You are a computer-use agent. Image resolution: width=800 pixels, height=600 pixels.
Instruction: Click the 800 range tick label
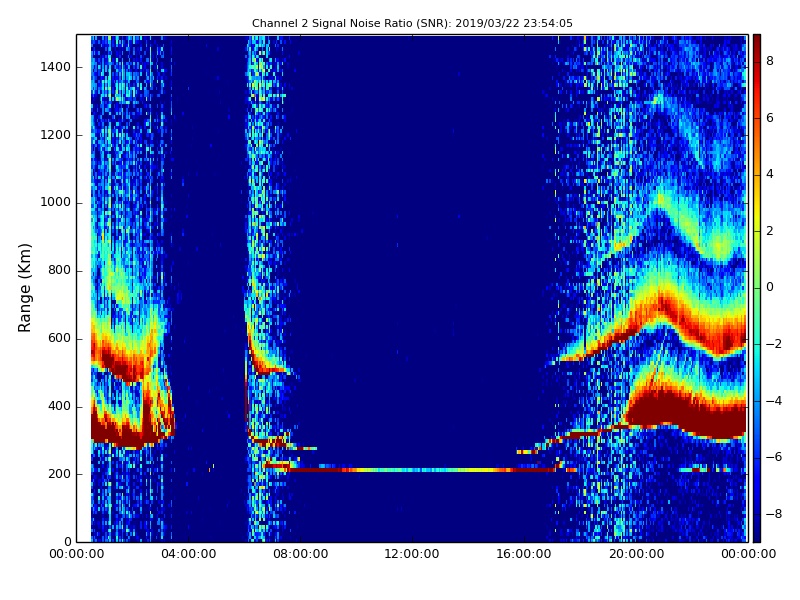point(59,270)
